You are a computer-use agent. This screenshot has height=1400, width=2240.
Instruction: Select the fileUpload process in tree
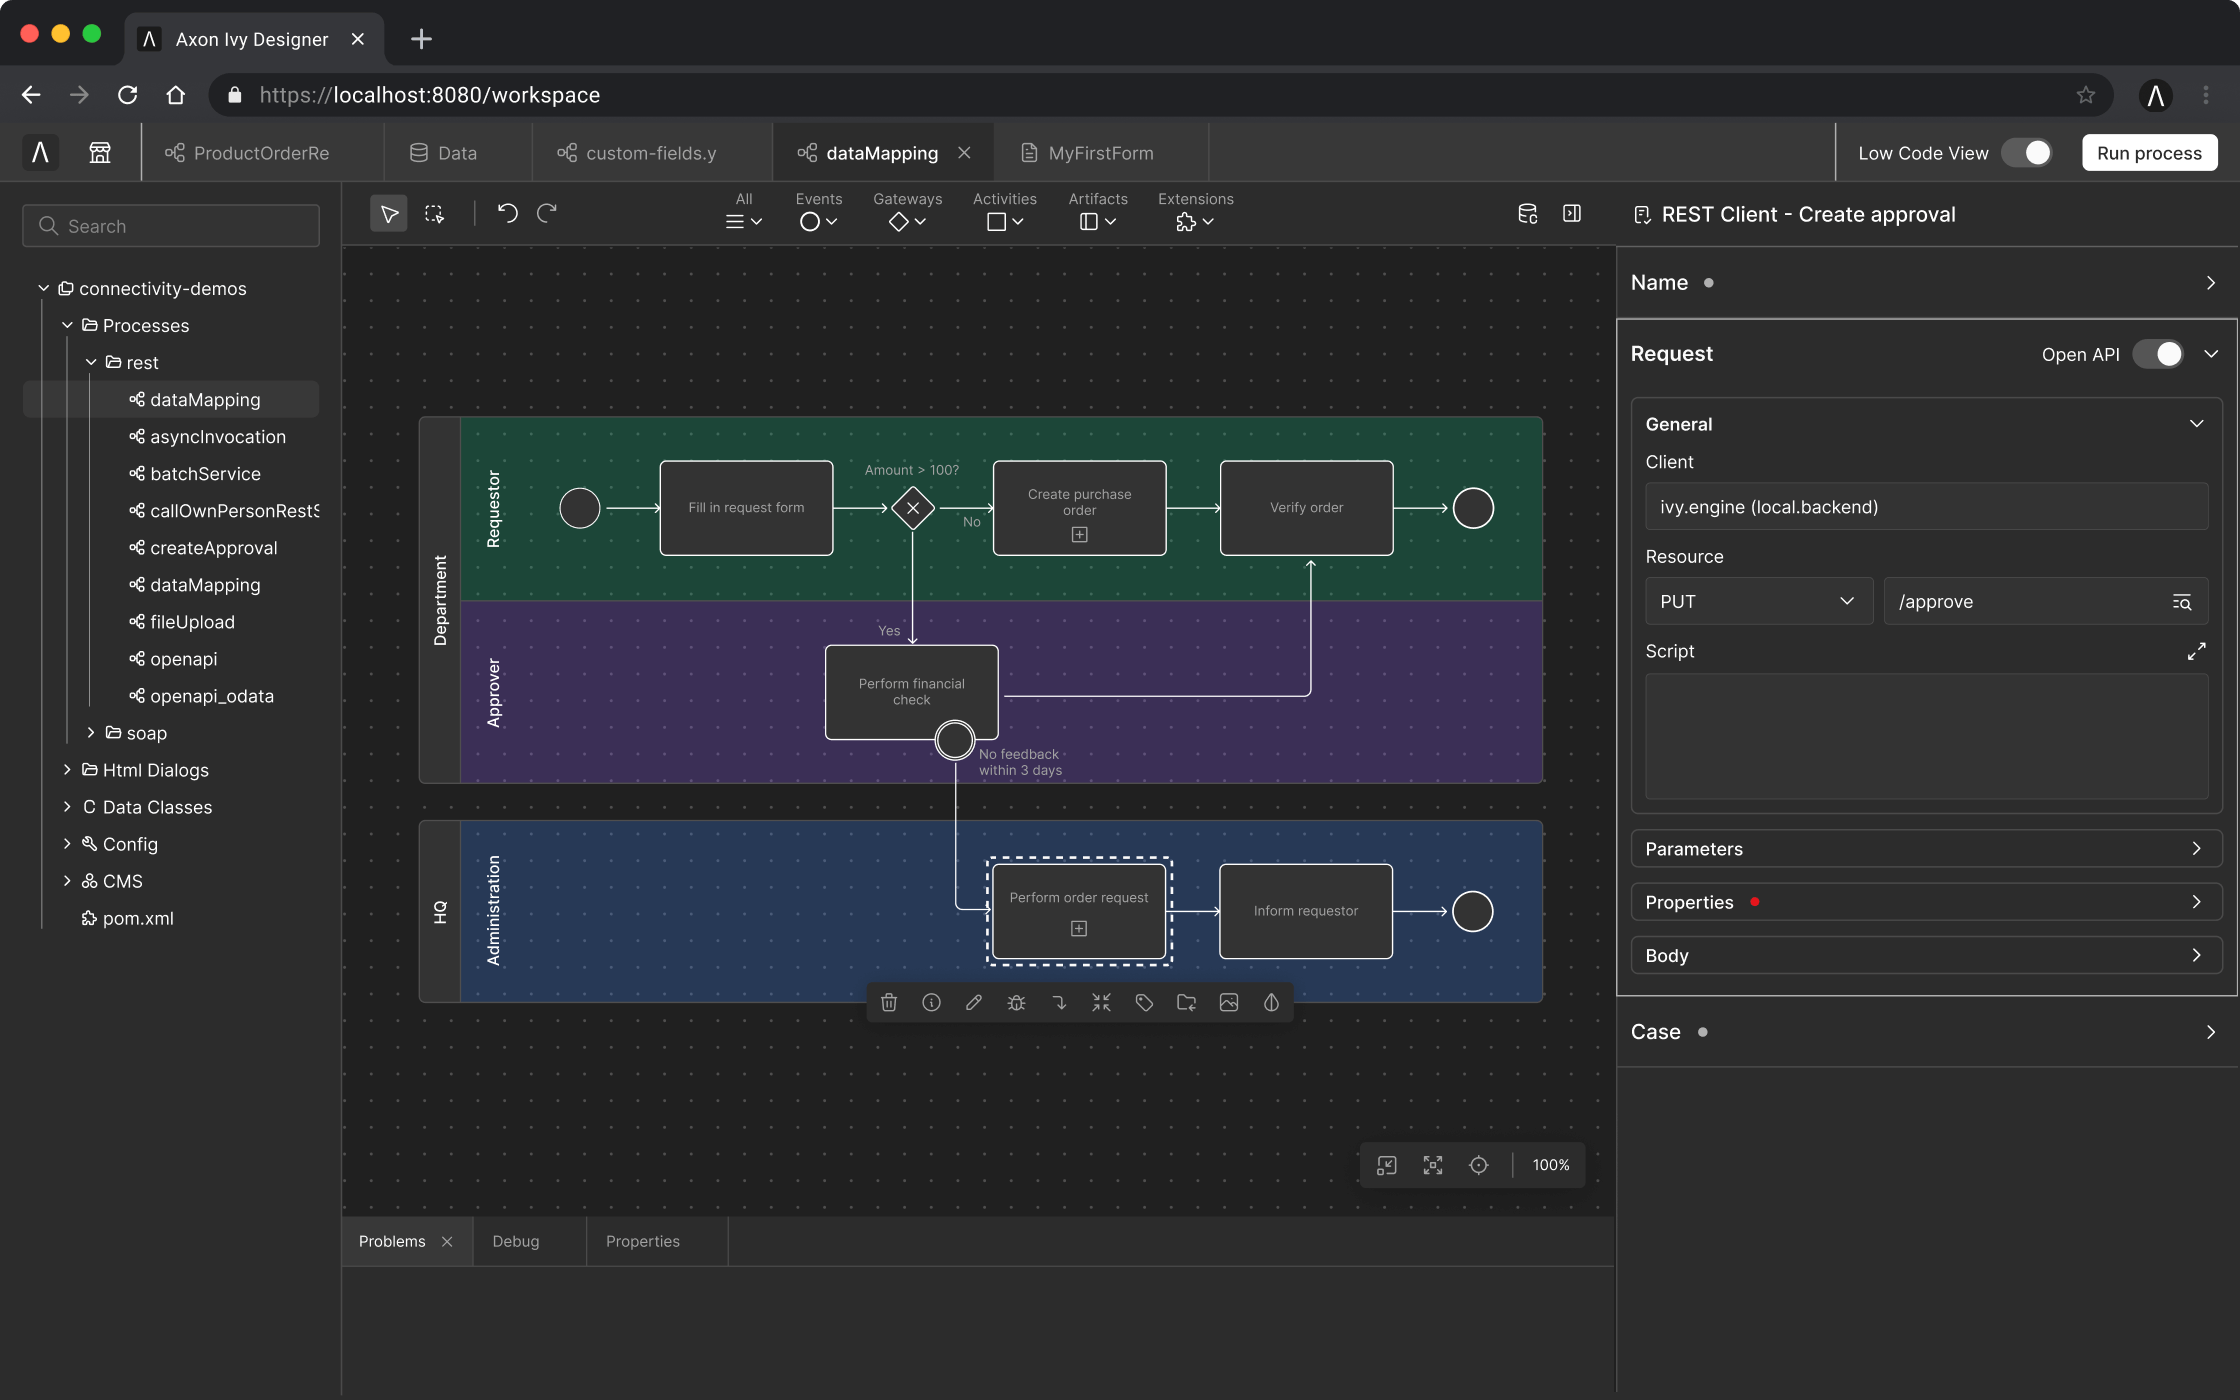[192, 622]
